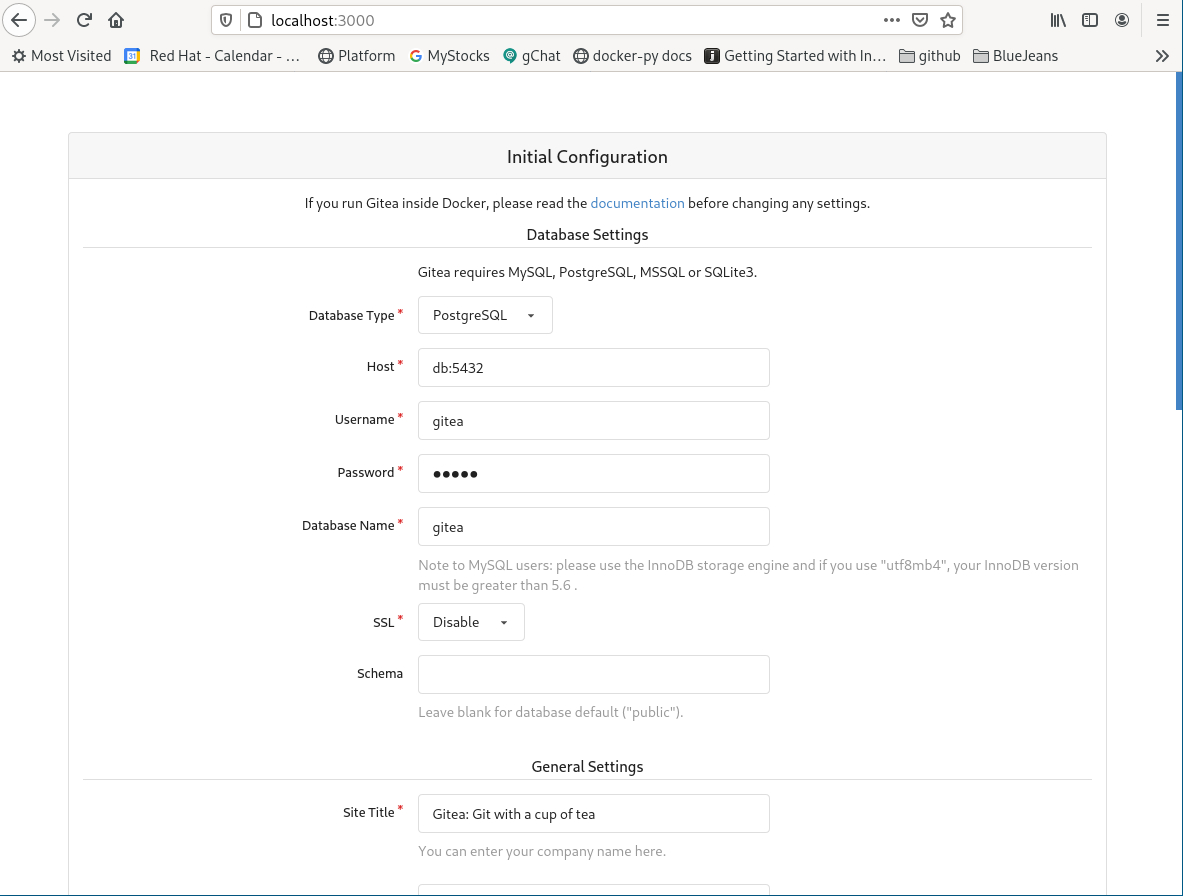The image size is (1183, 896).
Task: Open the hamburger application menu
Action: (x=1162, y=20)
